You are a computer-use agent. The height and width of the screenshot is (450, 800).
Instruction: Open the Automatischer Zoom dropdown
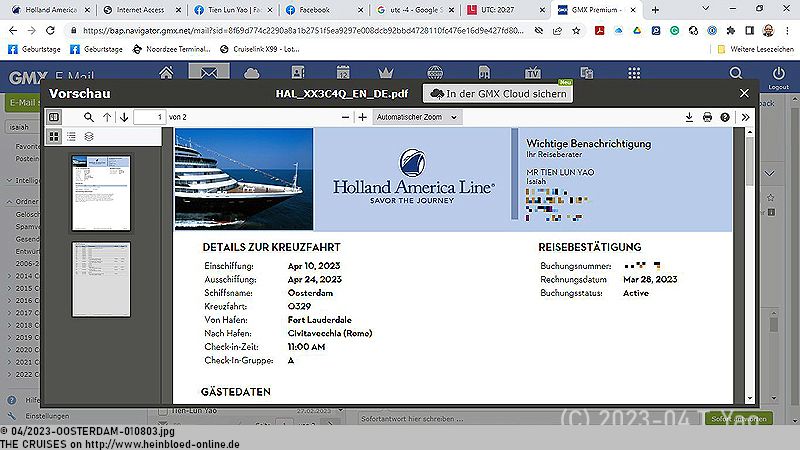(x=417, y=117)
